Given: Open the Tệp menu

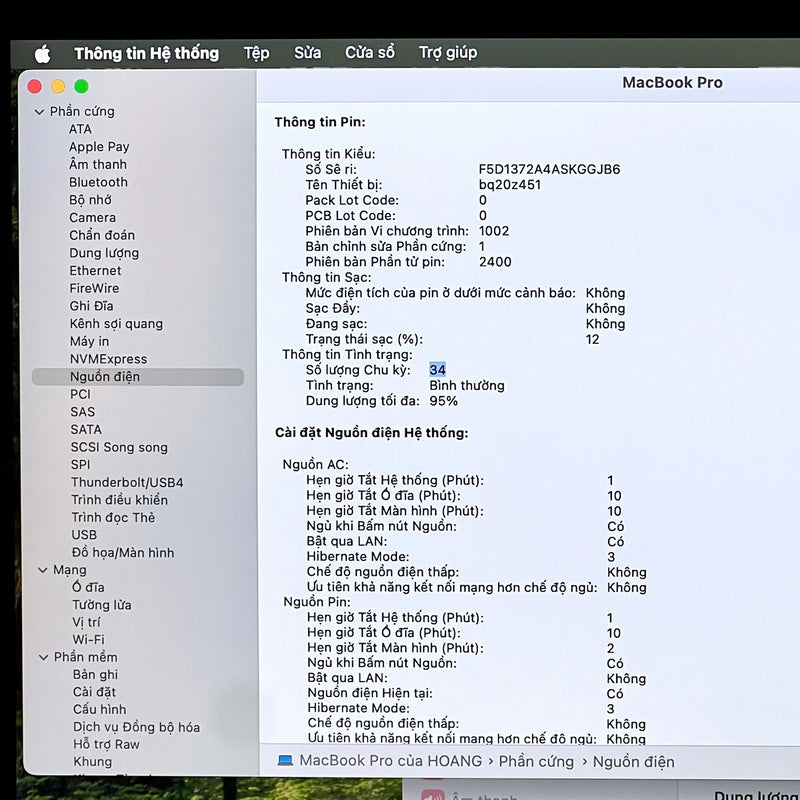Looking at the screenshot, I should pos(256,53).
